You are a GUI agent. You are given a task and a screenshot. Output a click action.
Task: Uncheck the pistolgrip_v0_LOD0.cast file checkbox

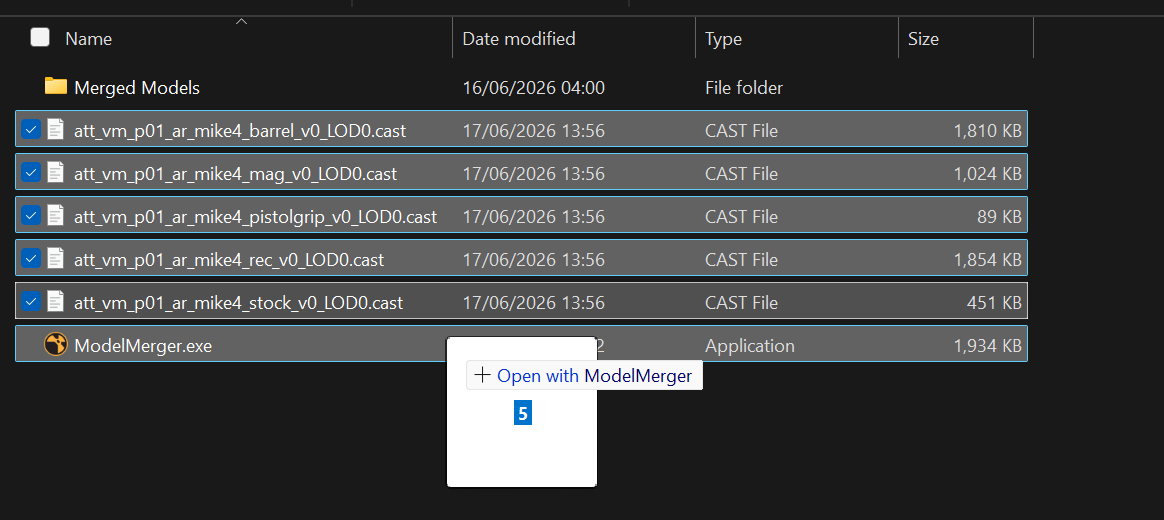tap(30, 216)
